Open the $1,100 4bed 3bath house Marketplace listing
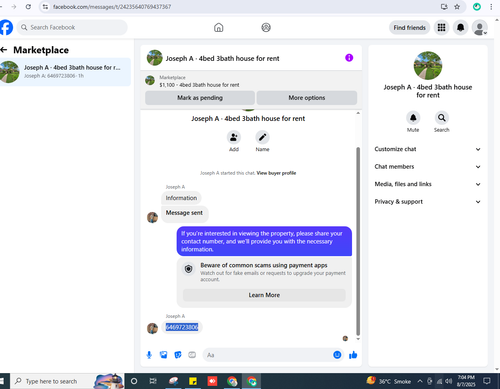Screen dimensions: 500x389 click(x=199, y=85)
